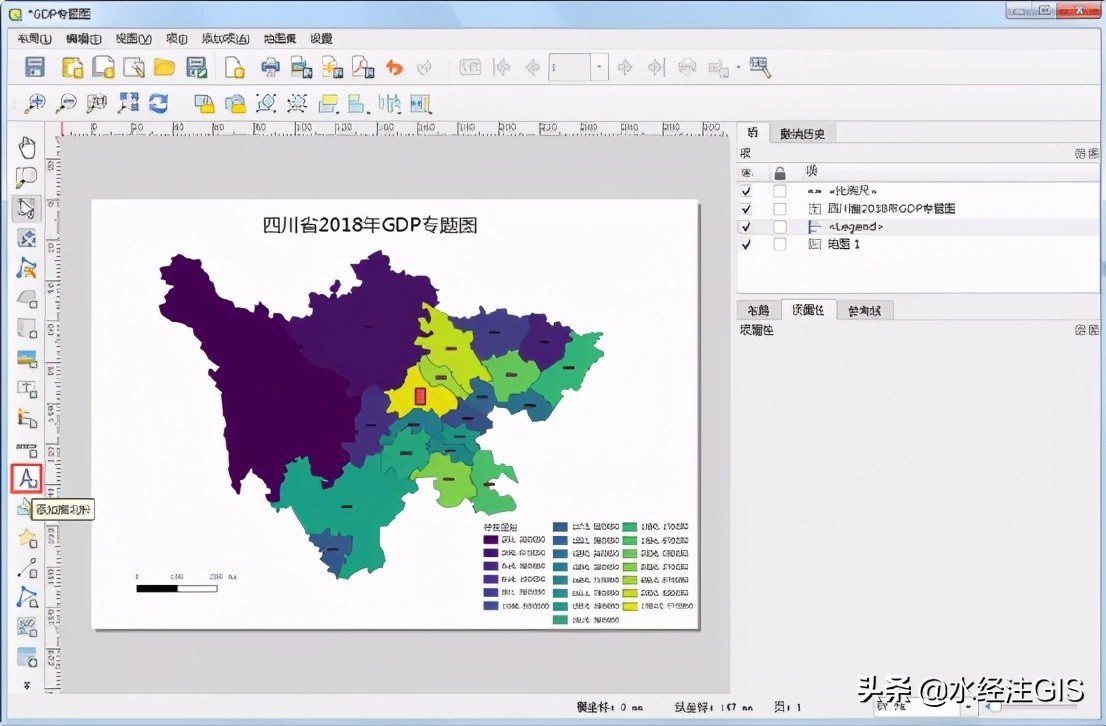Select the Add scale bar tool

tap(27, 449)
